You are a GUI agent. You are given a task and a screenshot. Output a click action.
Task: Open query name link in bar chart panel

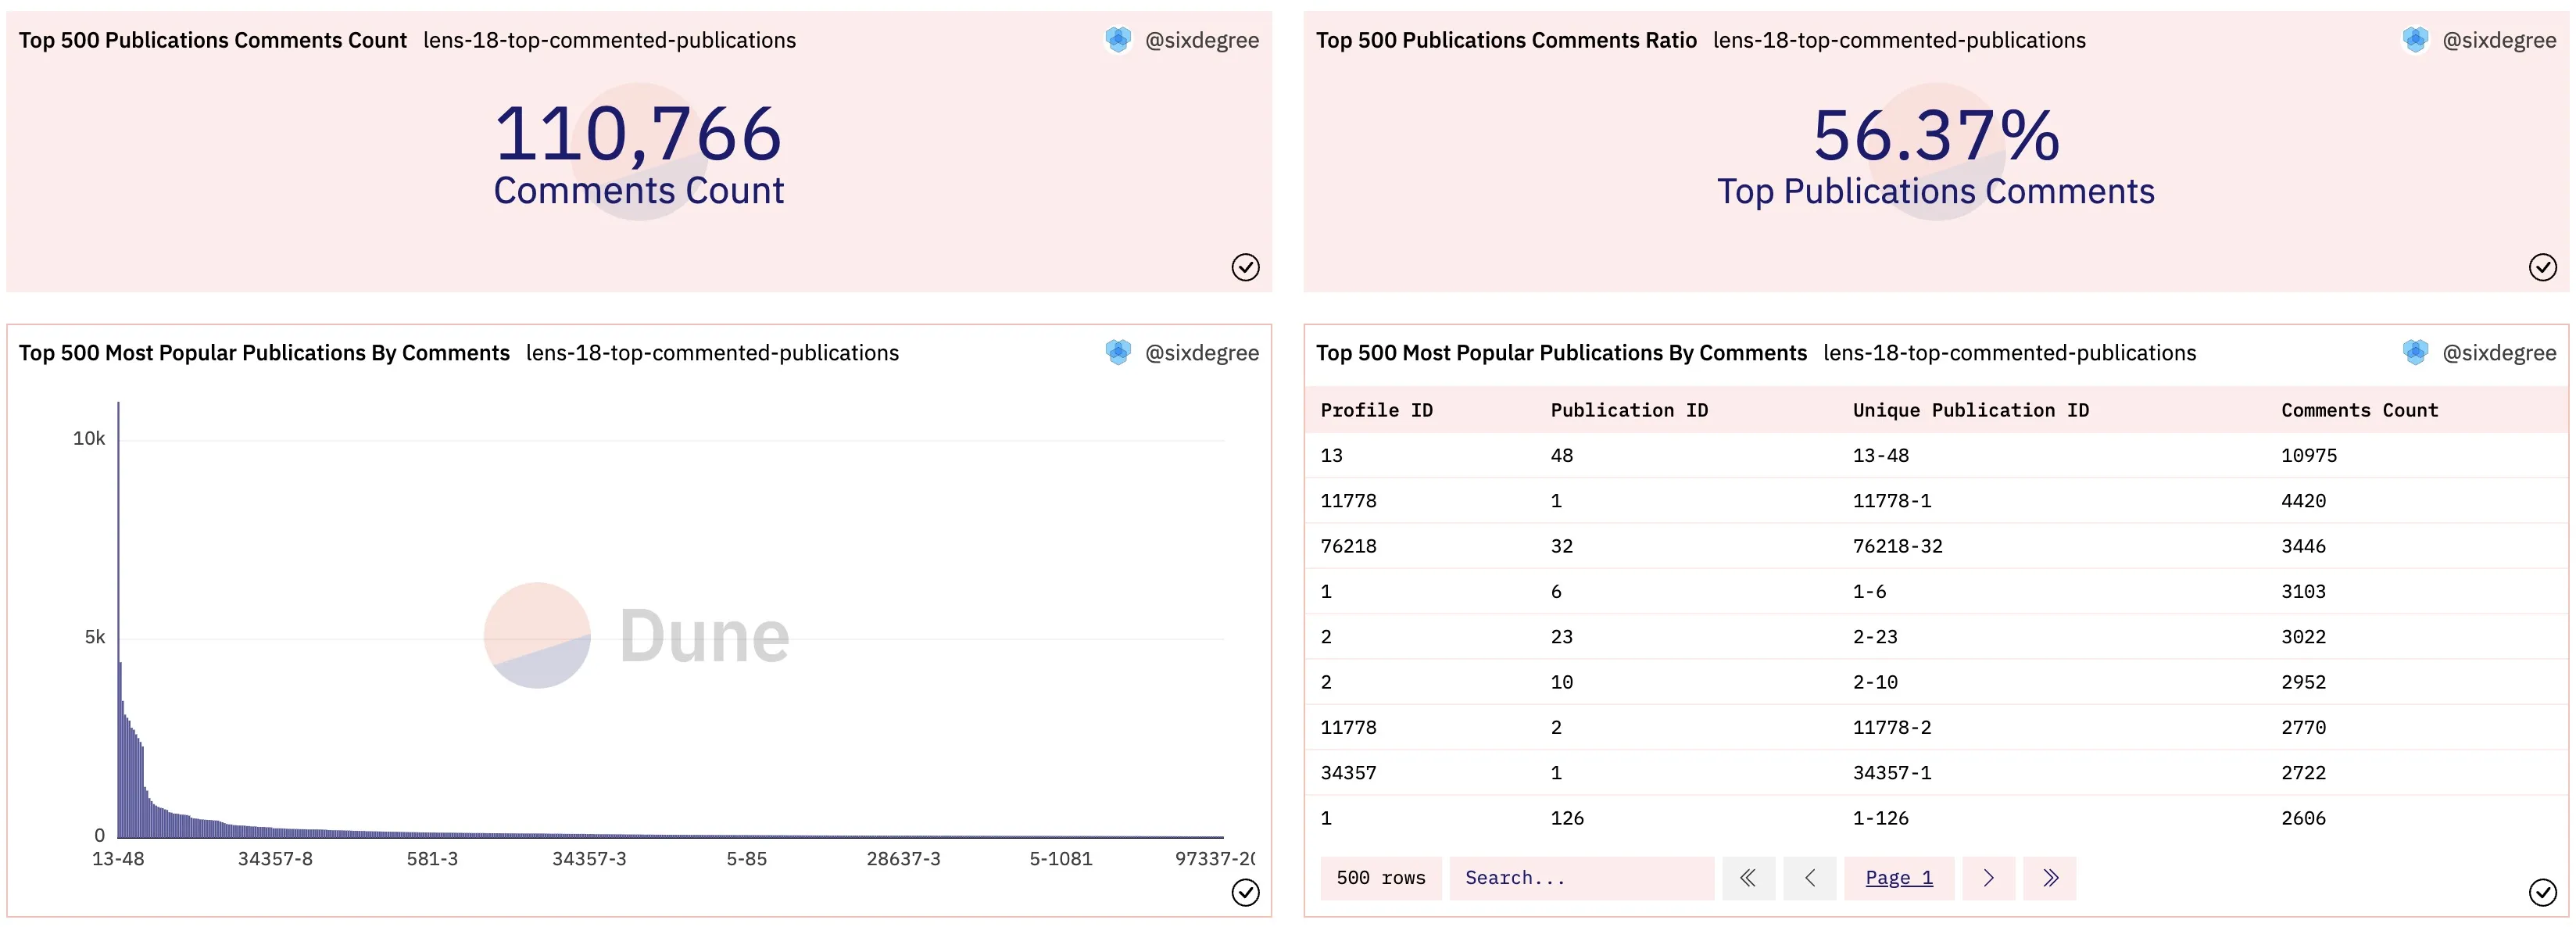712,353
